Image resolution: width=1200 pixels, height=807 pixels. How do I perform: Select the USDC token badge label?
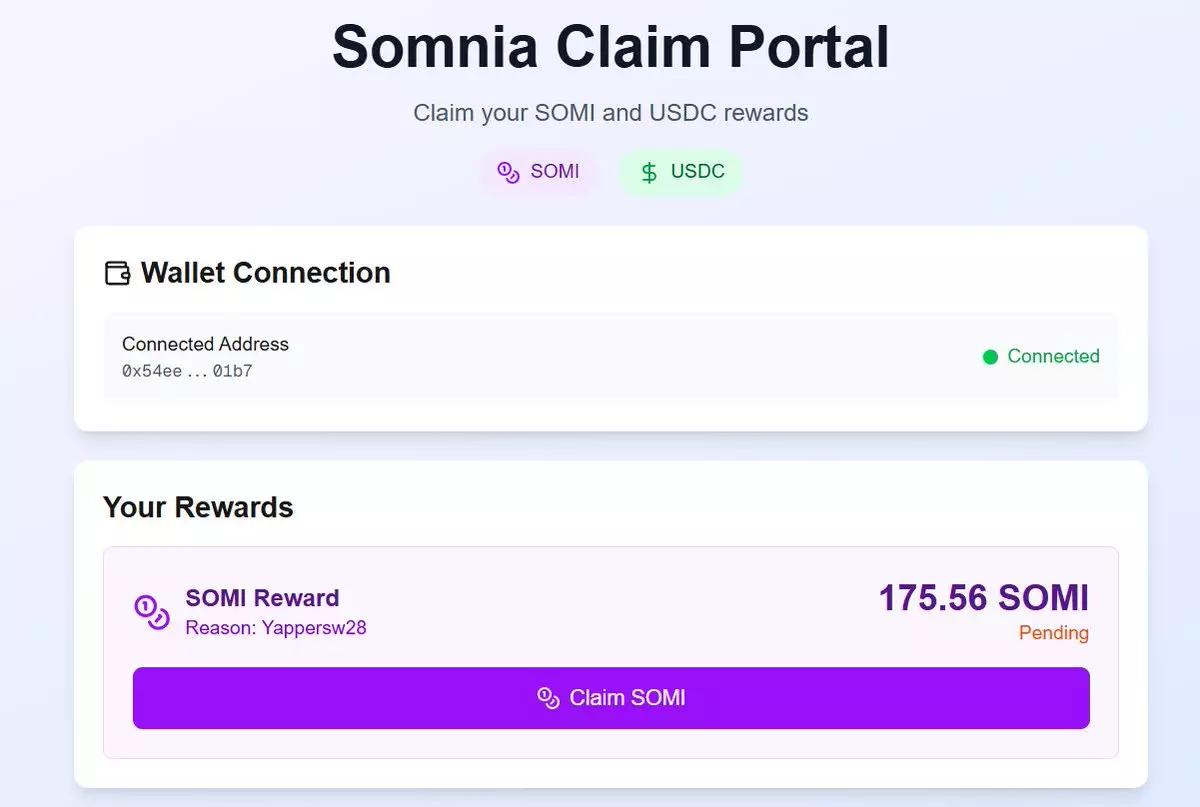pos(697,171)
